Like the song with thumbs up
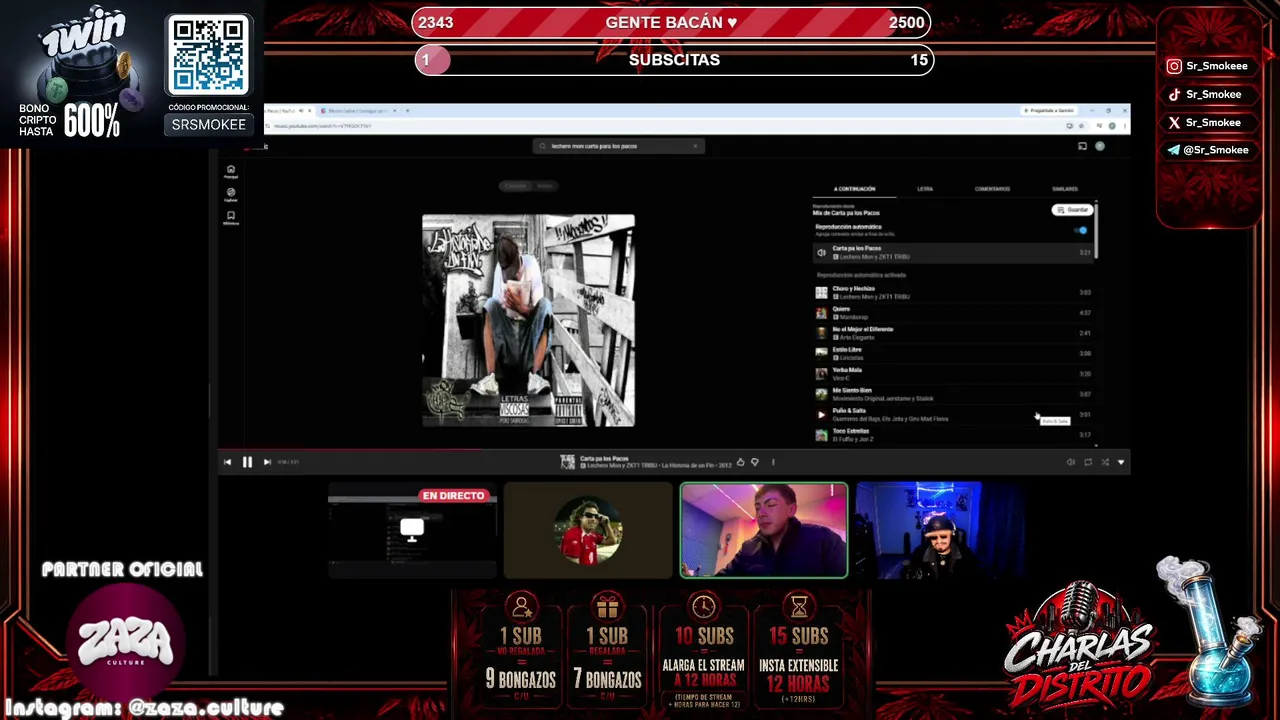Image resolution: width=1280 pixels, height=720 pixels. click(x=740, y=462)
